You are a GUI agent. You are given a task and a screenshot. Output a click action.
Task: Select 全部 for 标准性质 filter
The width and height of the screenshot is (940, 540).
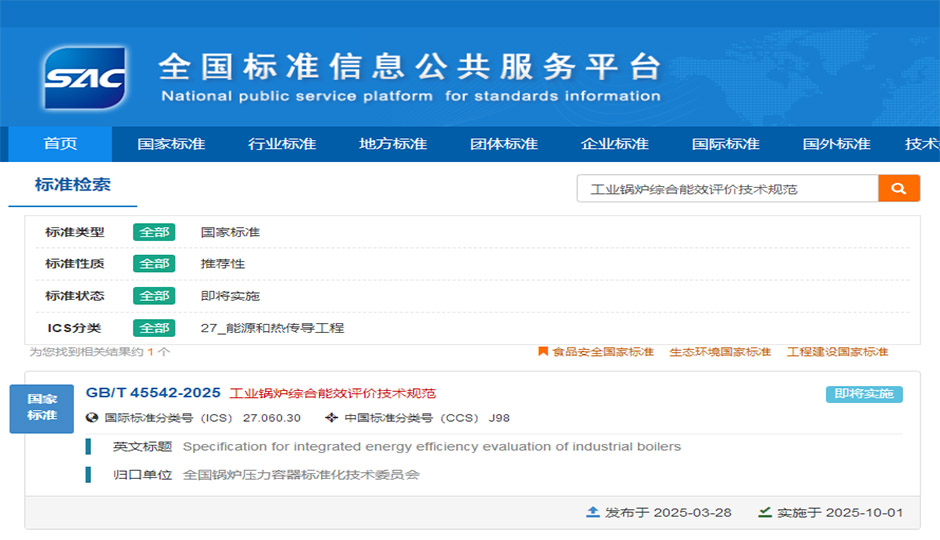coord(154,264)
